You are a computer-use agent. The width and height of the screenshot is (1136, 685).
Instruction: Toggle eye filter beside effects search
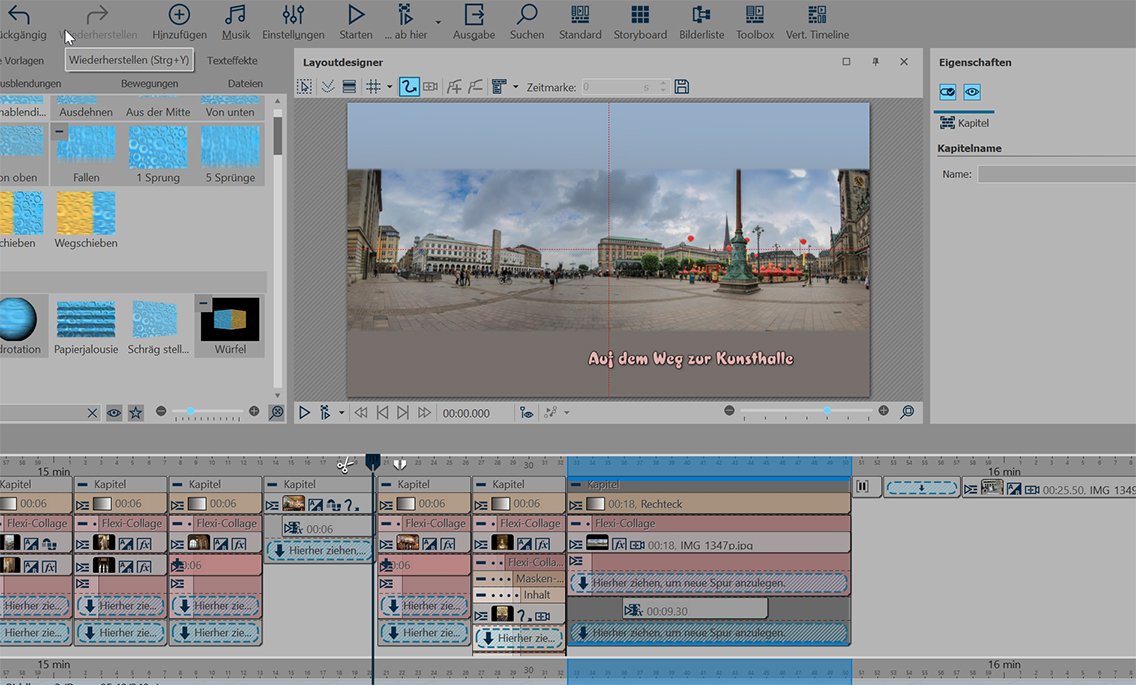(114, 412)
